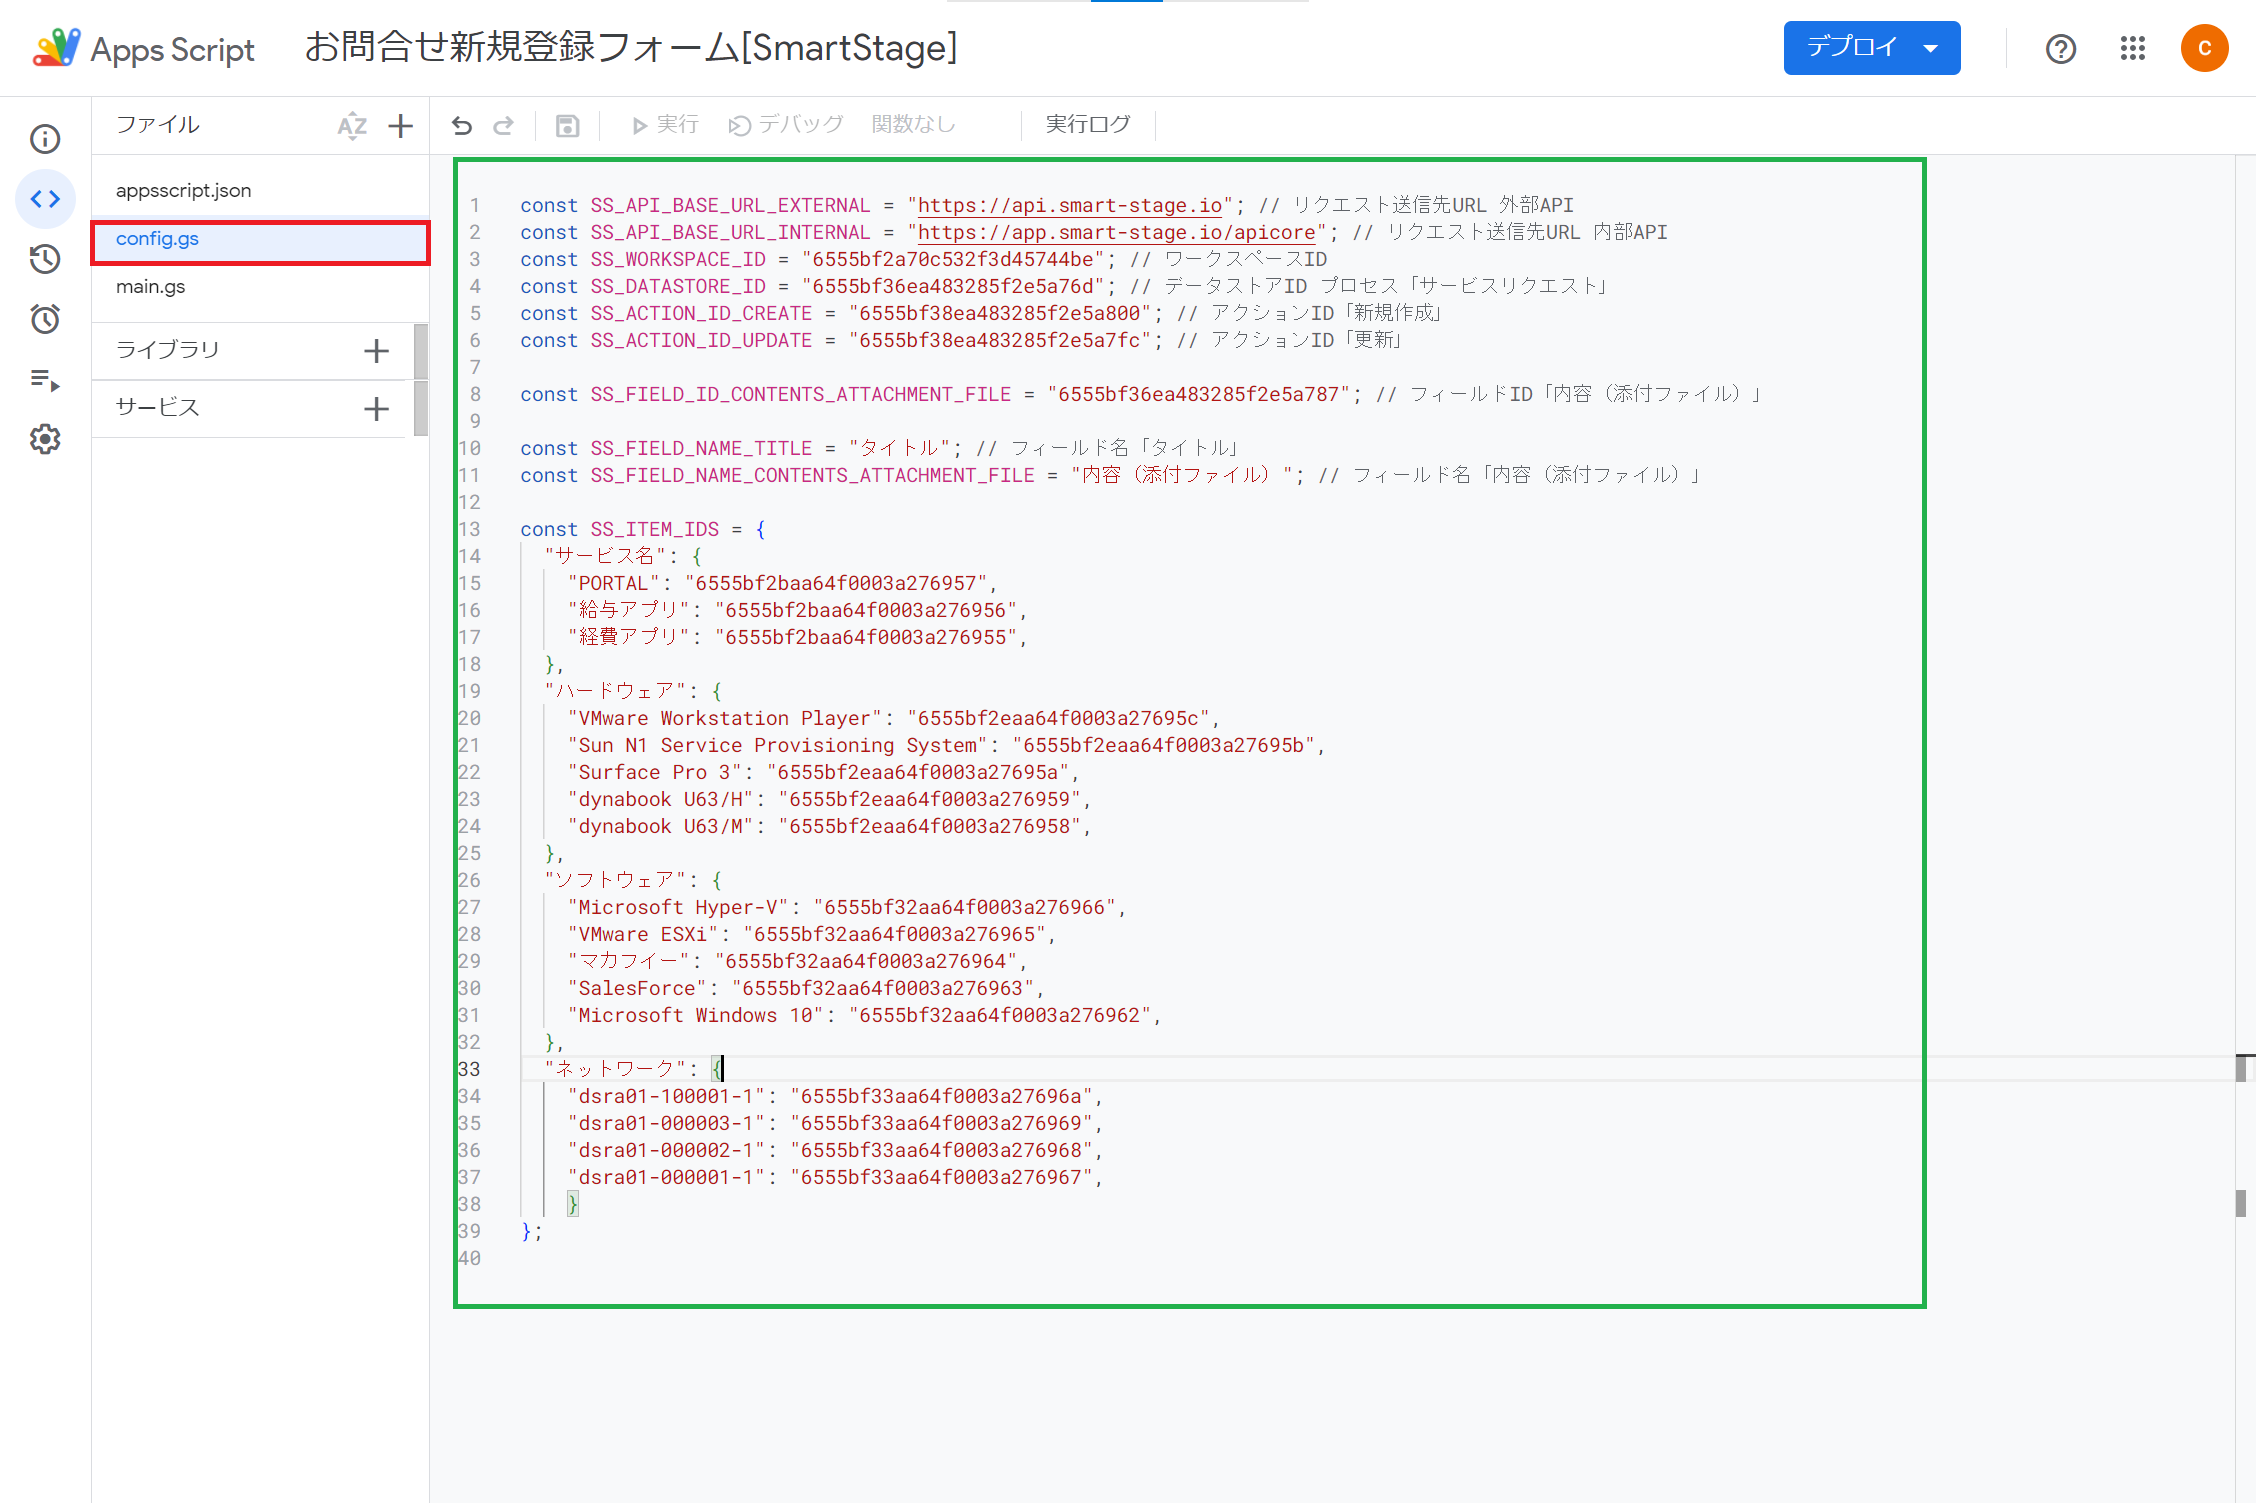
Task: Click SS_ITEM_IDS constant name
Action: pos(654,530)
